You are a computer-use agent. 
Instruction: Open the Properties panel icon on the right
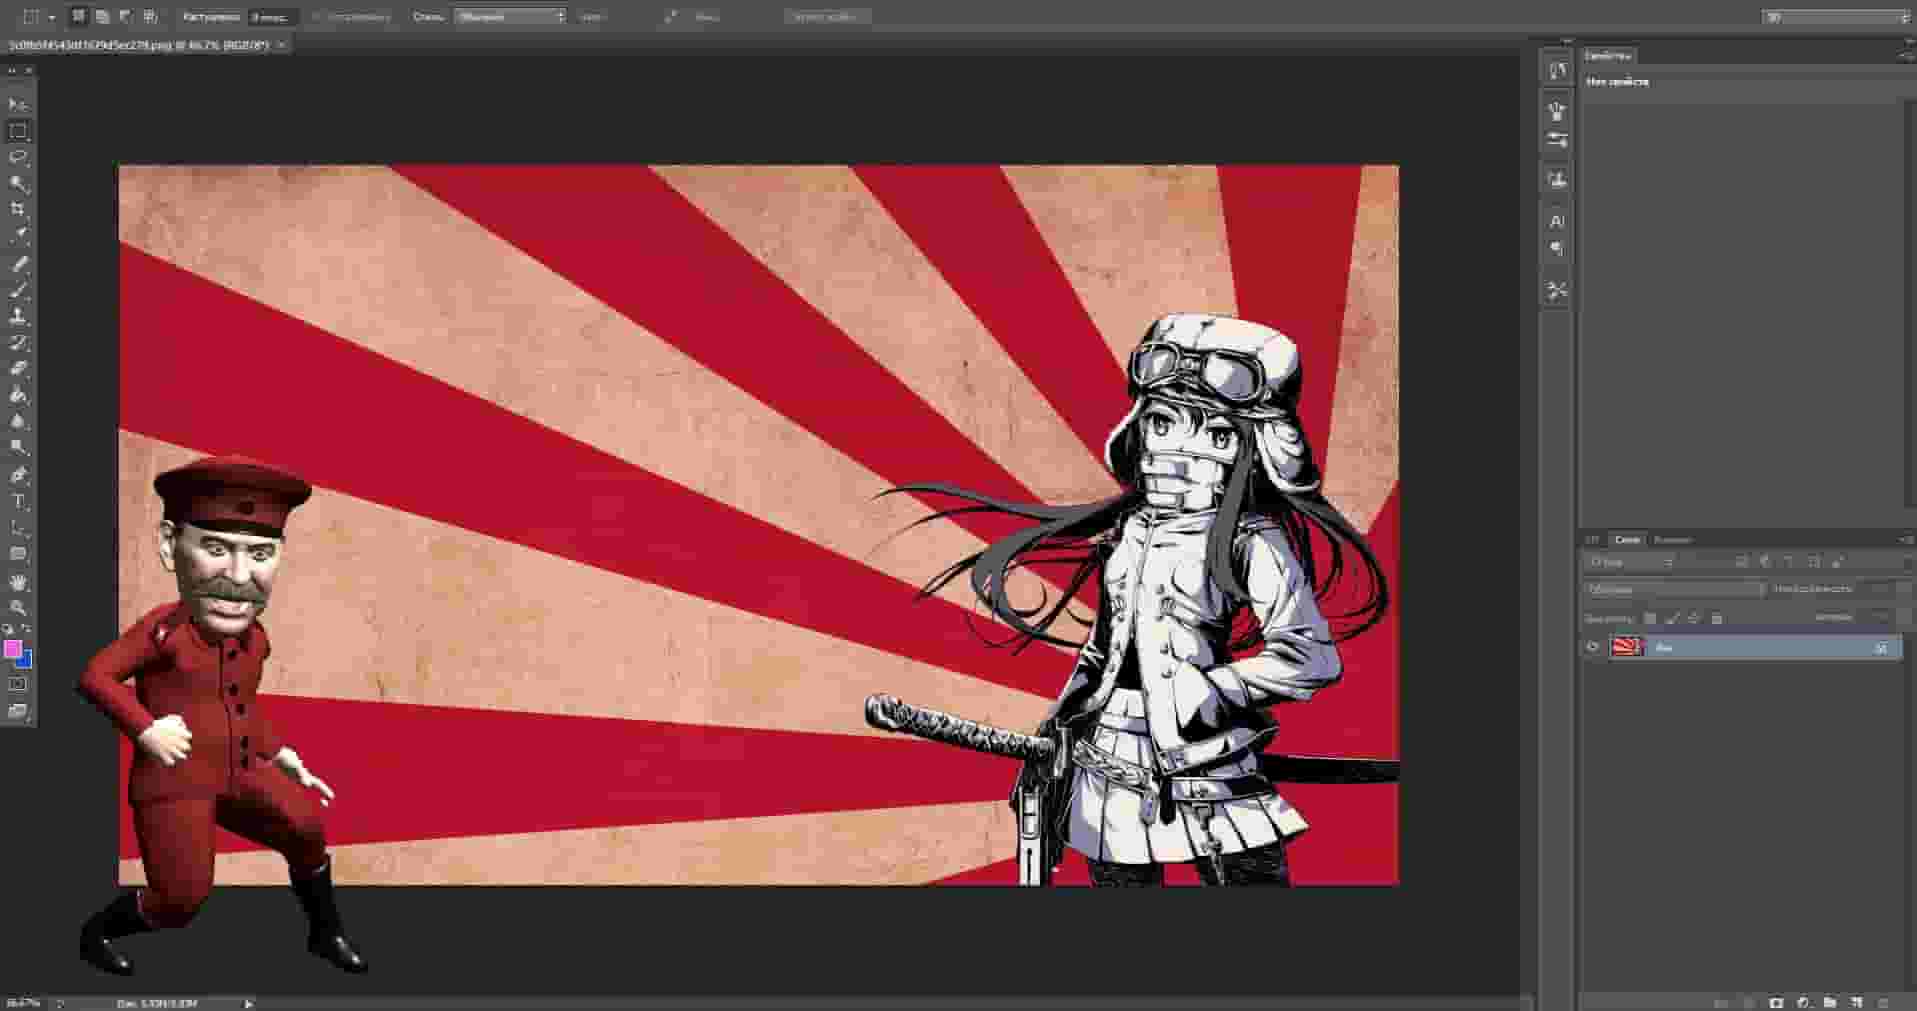tap(1557, 70)
